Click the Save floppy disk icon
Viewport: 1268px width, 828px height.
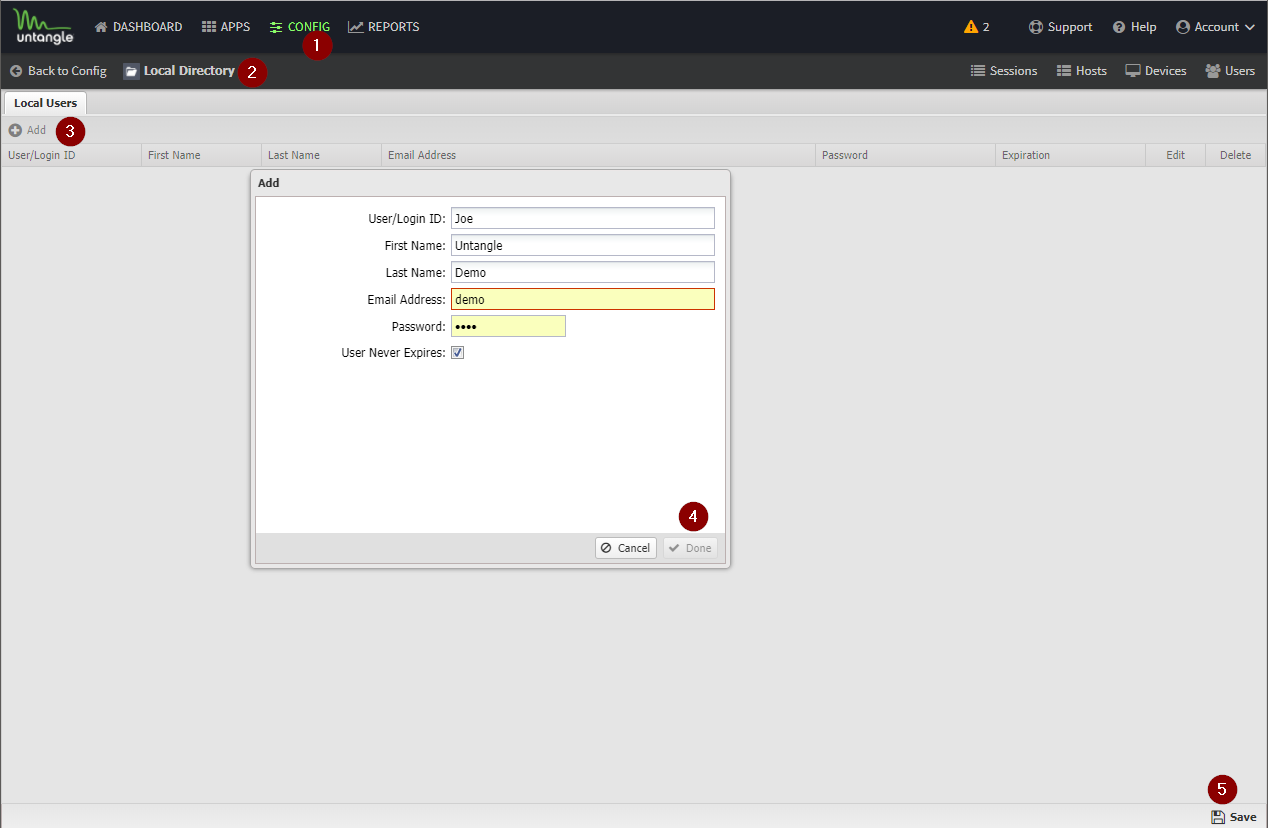[x=1218, y=817]
